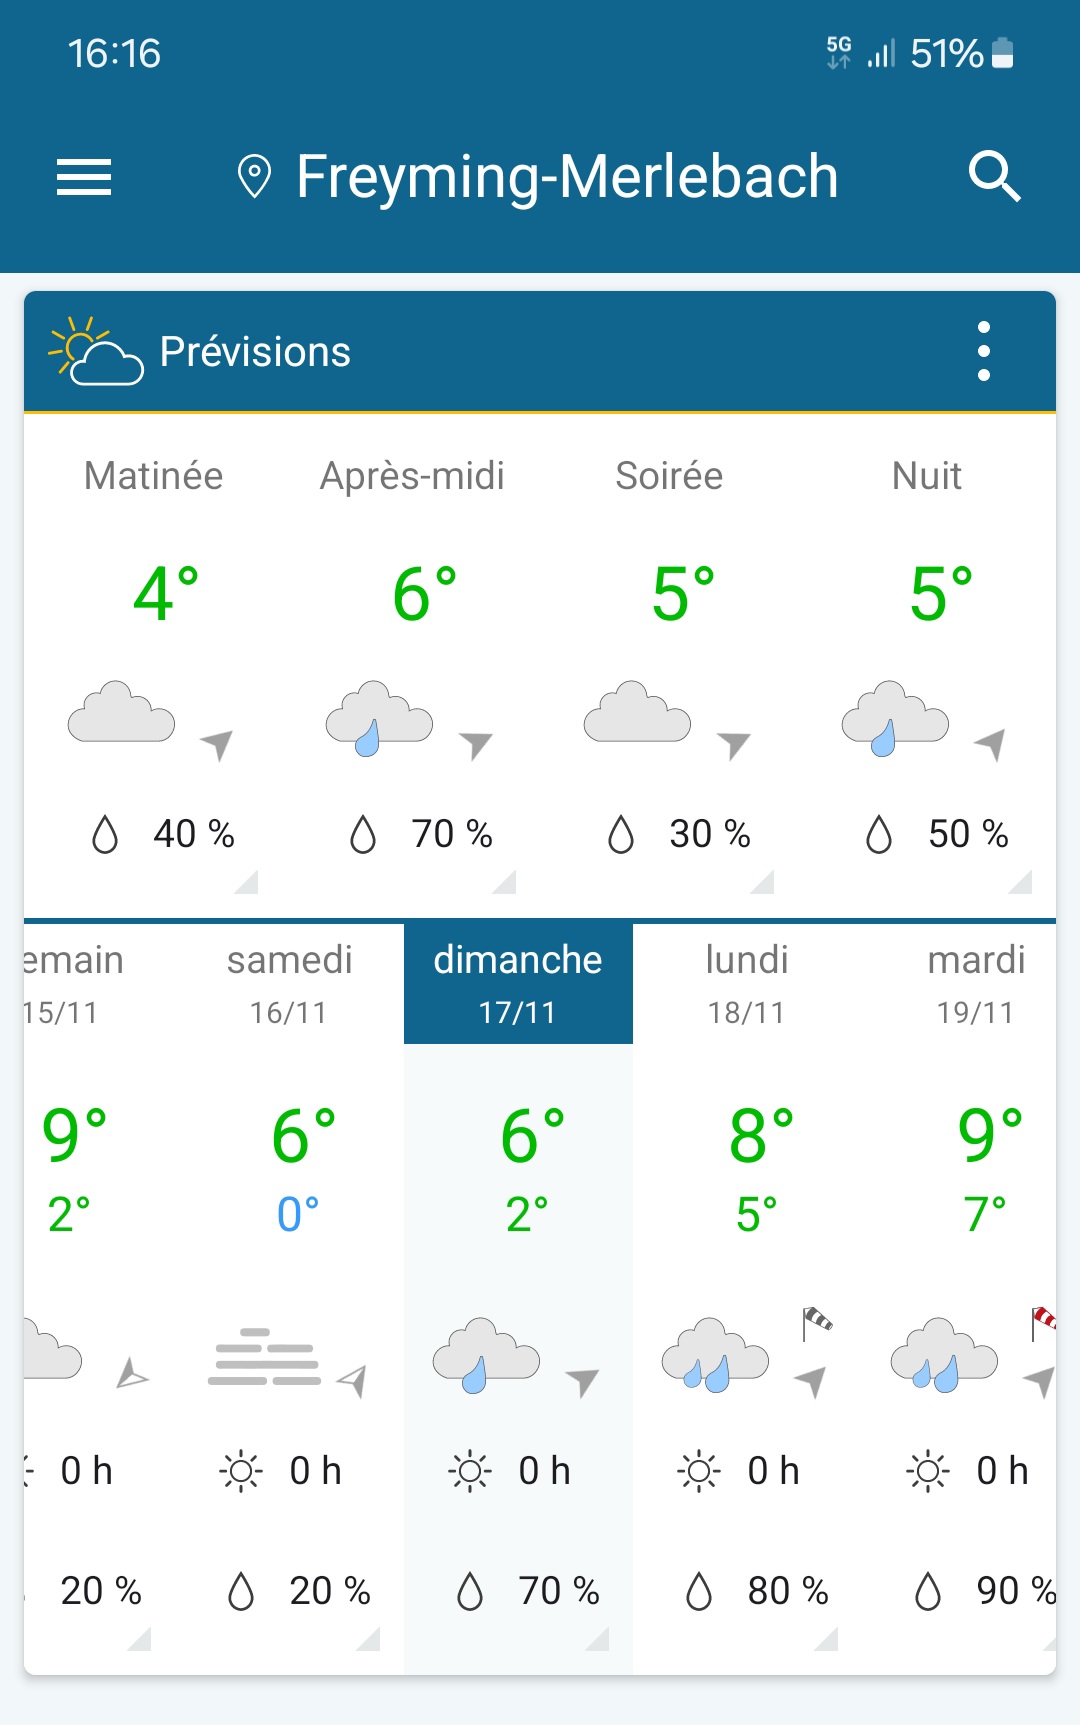The width and height of the screenshot is (1080, 1725).
Task: Switch to the mardi 19/11 tab
Action: click(x=976, y=983)
